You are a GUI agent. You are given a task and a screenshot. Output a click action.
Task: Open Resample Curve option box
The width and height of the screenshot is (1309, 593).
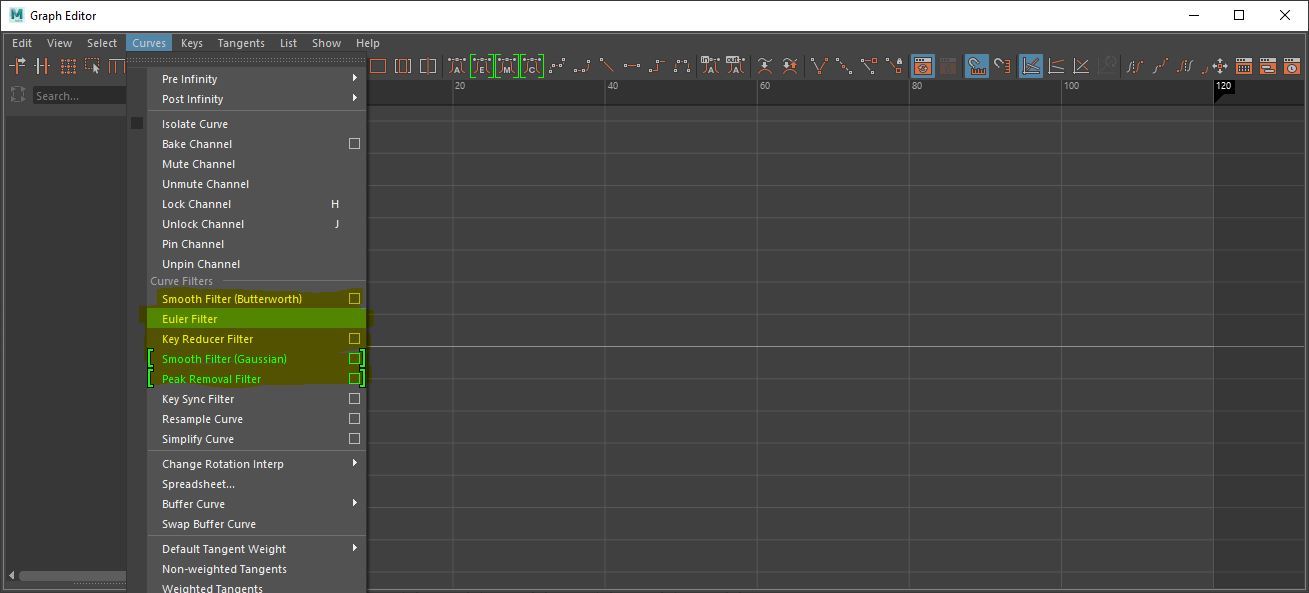[354, 419]
